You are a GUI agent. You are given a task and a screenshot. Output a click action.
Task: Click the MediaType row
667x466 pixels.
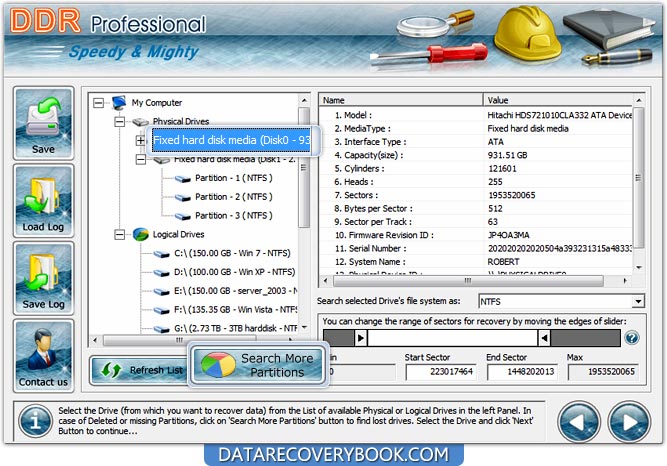(x=476, y=129)
